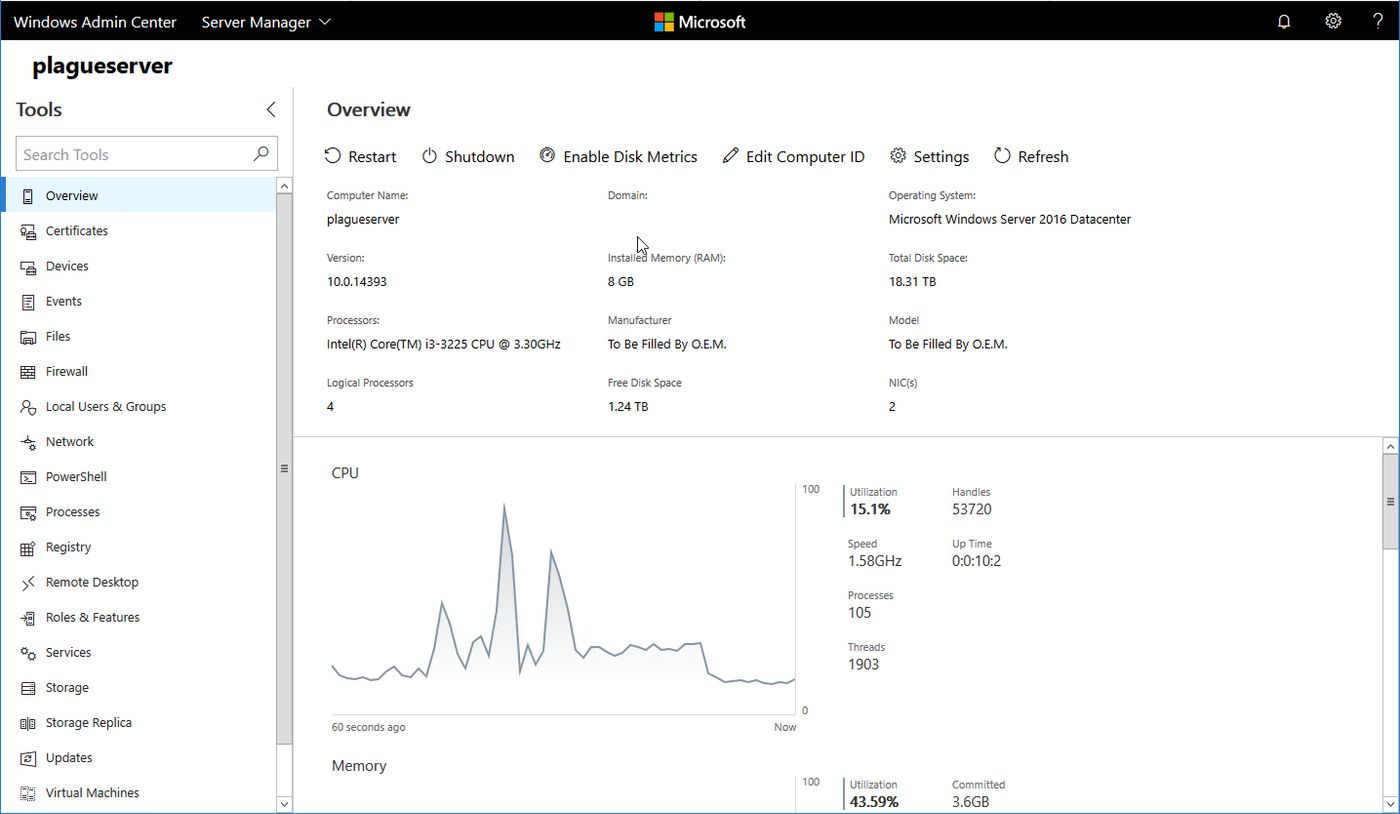Click the help question mark icon
1400x814 pixels.
point(1378,21)
